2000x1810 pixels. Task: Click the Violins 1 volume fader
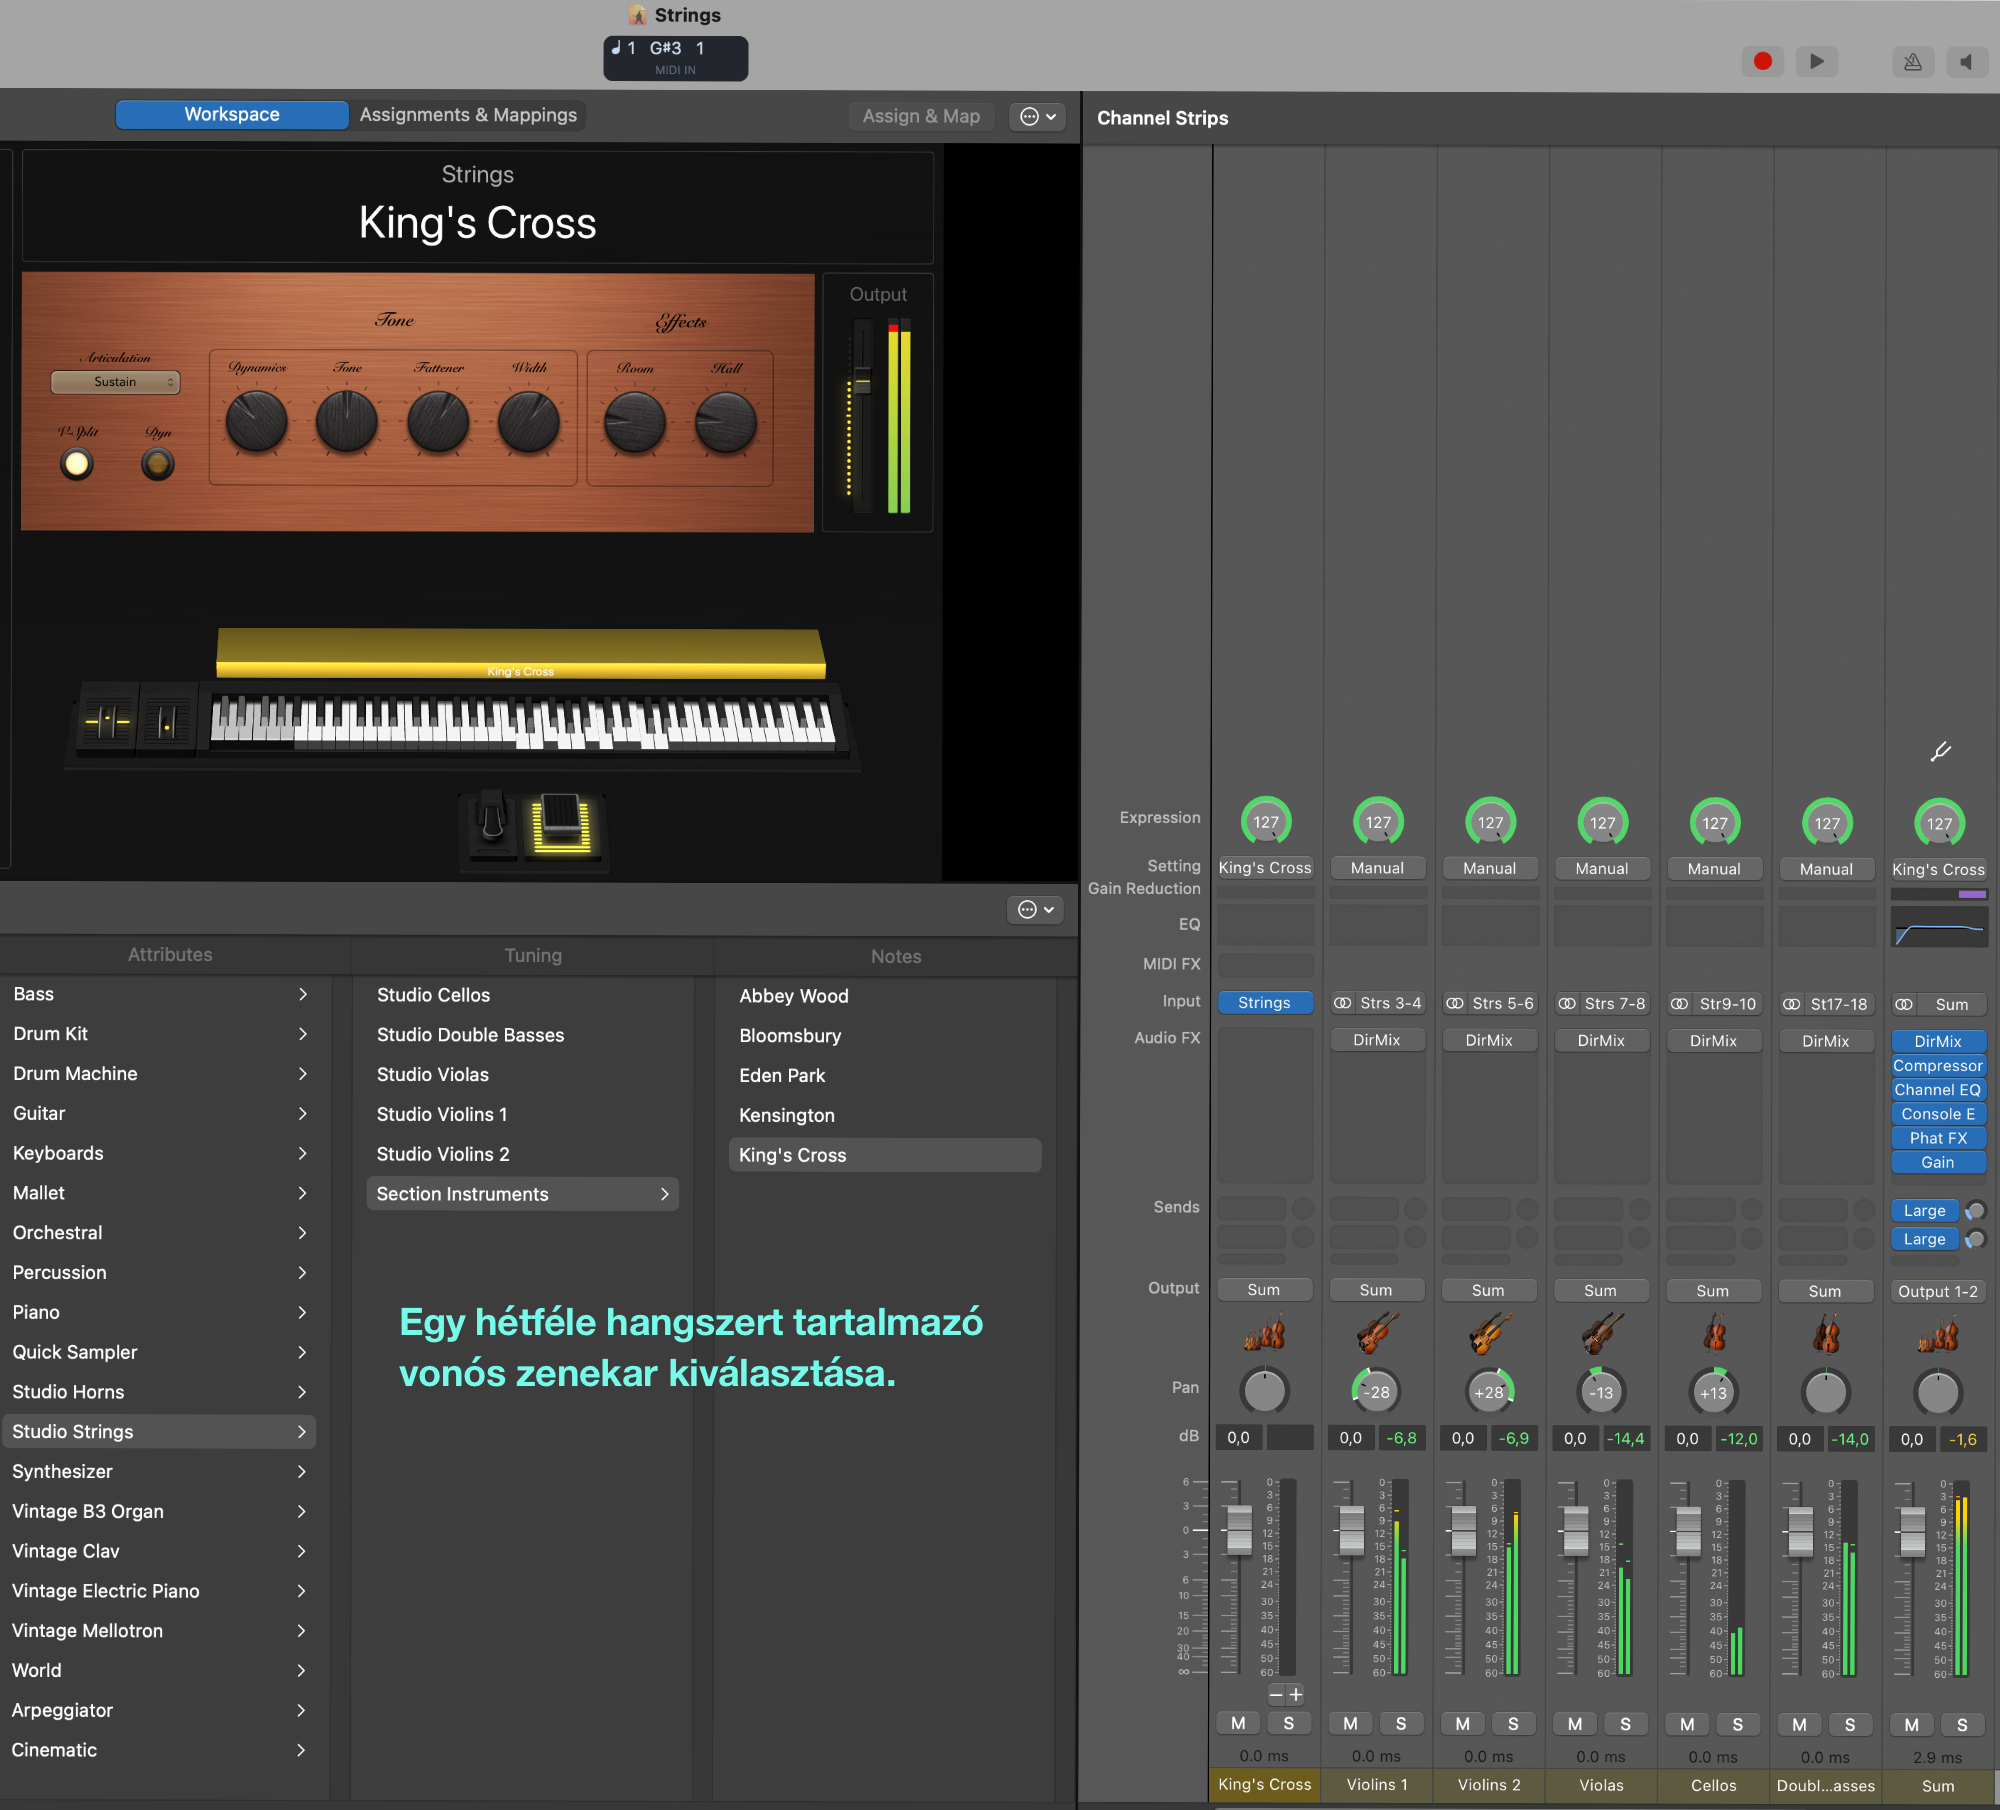(x=1351, y=1530)
